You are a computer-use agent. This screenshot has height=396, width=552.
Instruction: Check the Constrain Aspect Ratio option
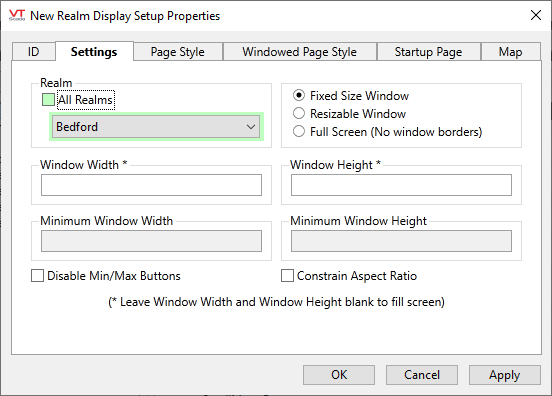pyautogui.click(x=287, y=276)
